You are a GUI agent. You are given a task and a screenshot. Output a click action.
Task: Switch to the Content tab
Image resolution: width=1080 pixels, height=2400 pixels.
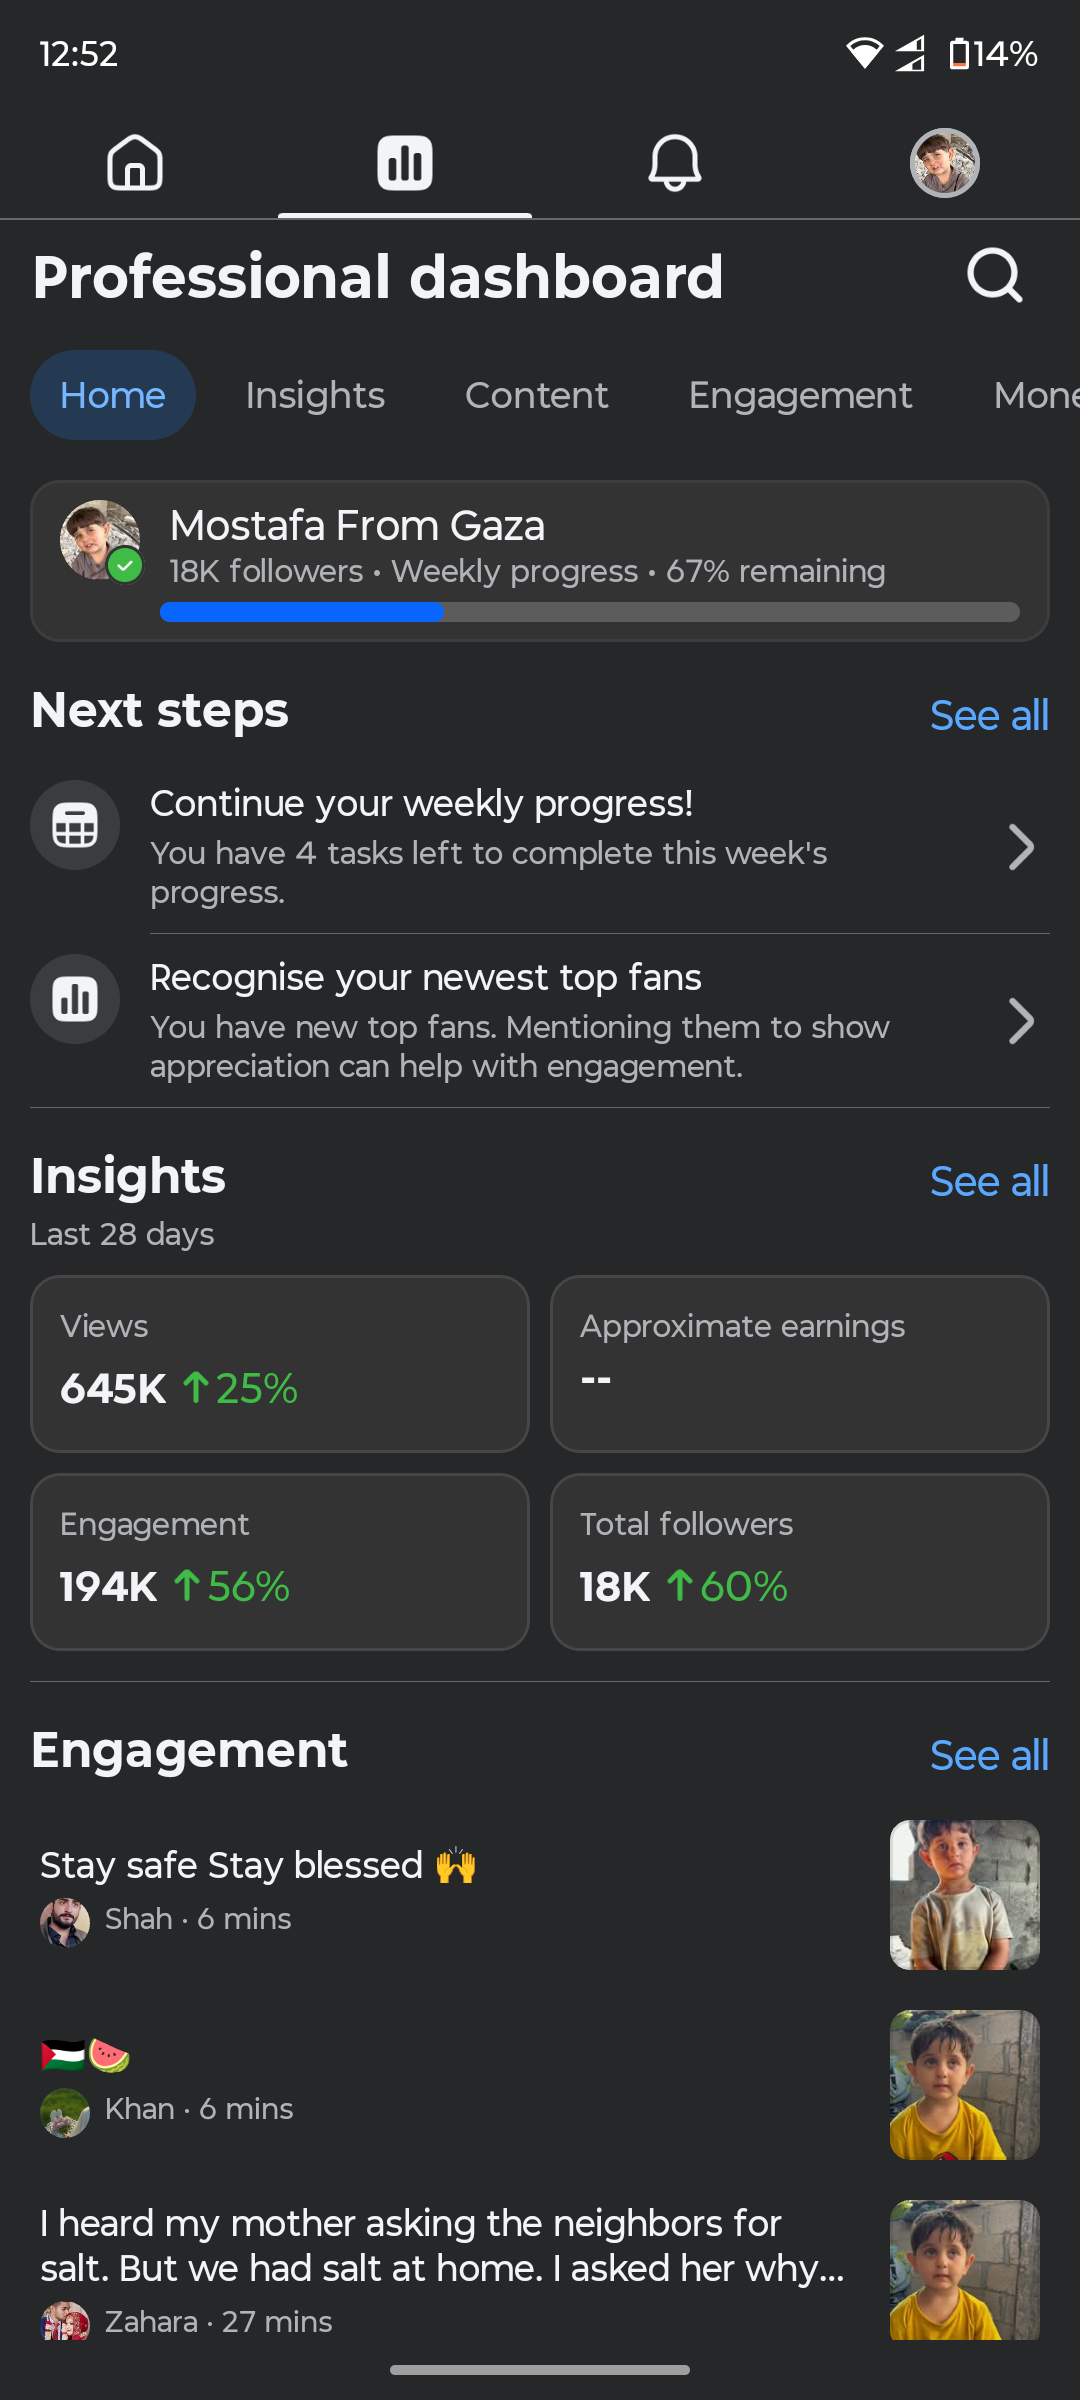[536, 396]
